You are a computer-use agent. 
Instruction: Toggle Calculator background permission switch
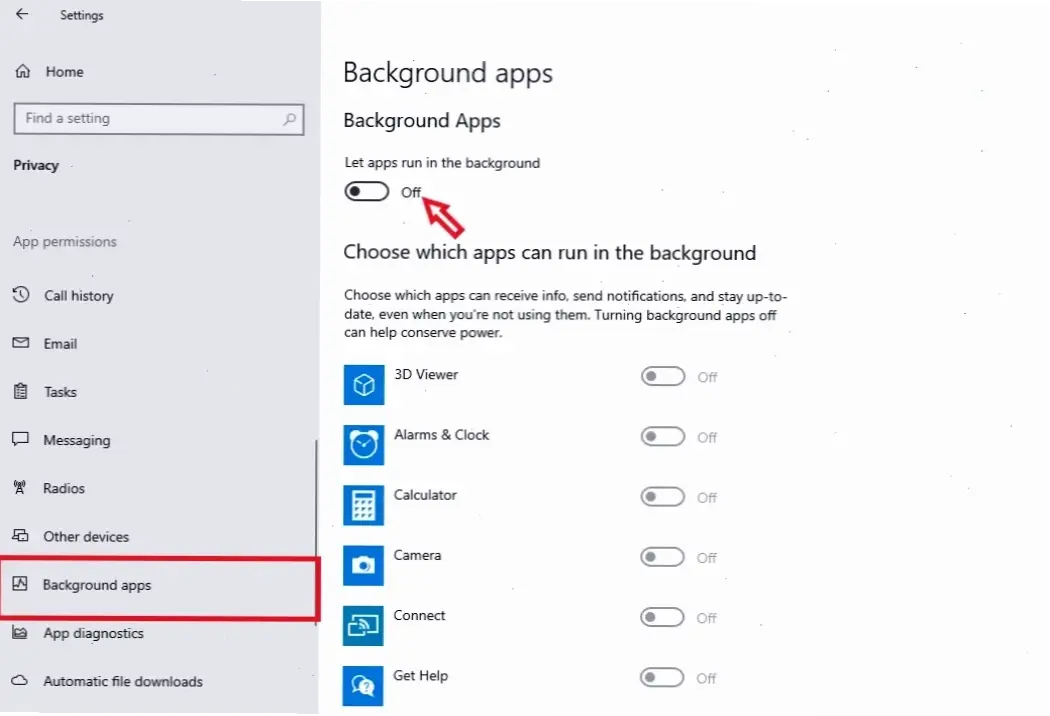pyautogui.click(x=662, y=497)
